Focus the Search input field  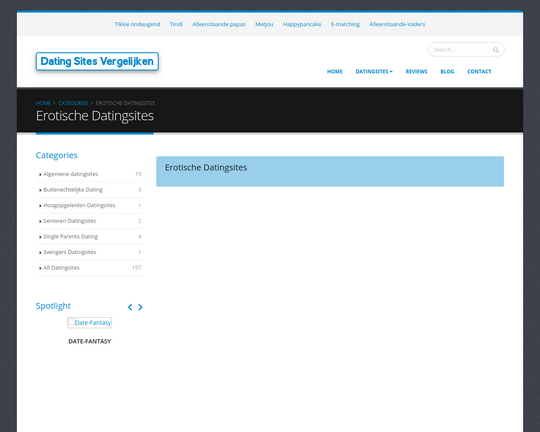(461, 50)
